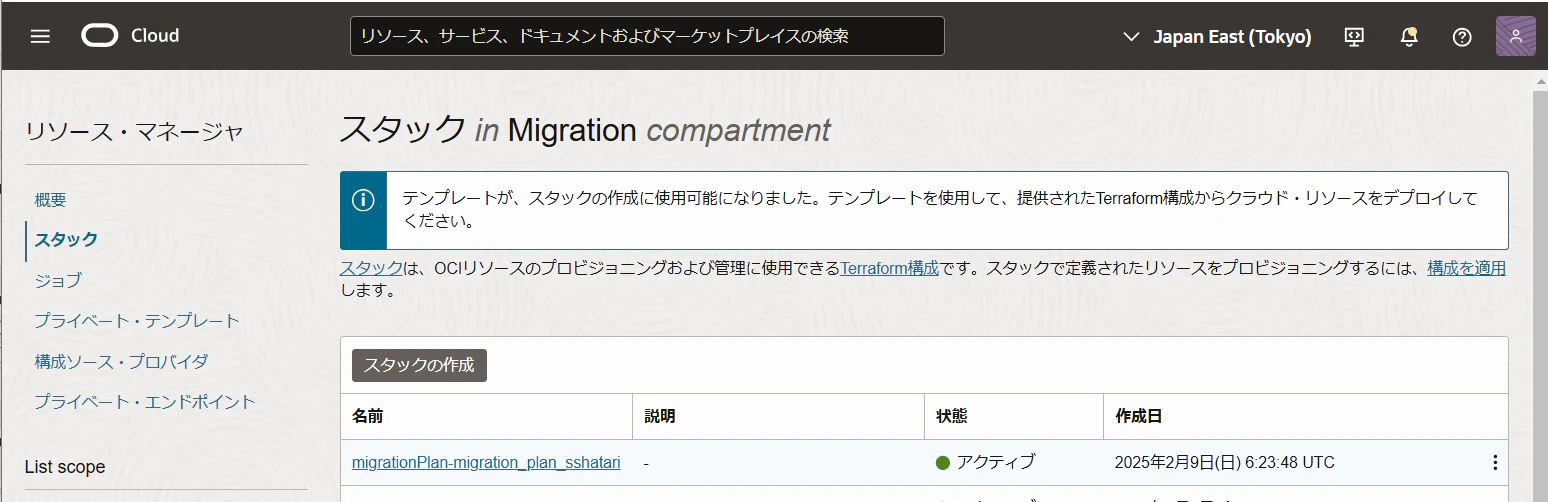Open プライベート・テンプレート in the sidebar

point(137,321)
